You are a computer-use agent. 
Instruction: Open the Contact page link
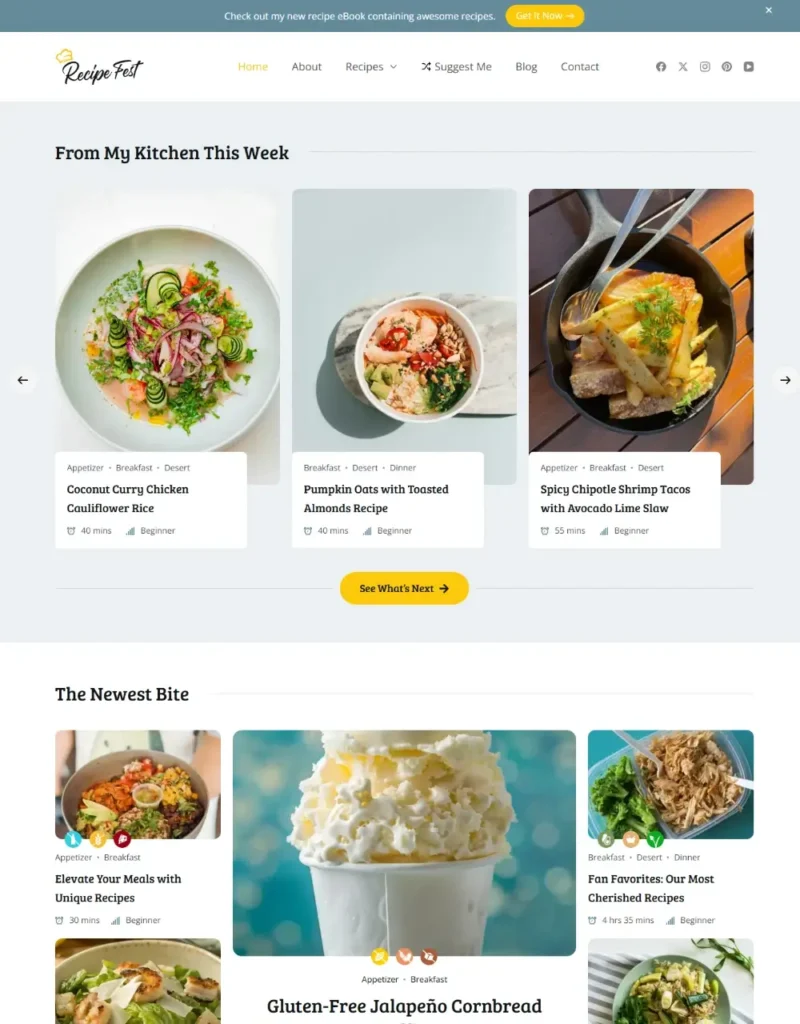579,67
